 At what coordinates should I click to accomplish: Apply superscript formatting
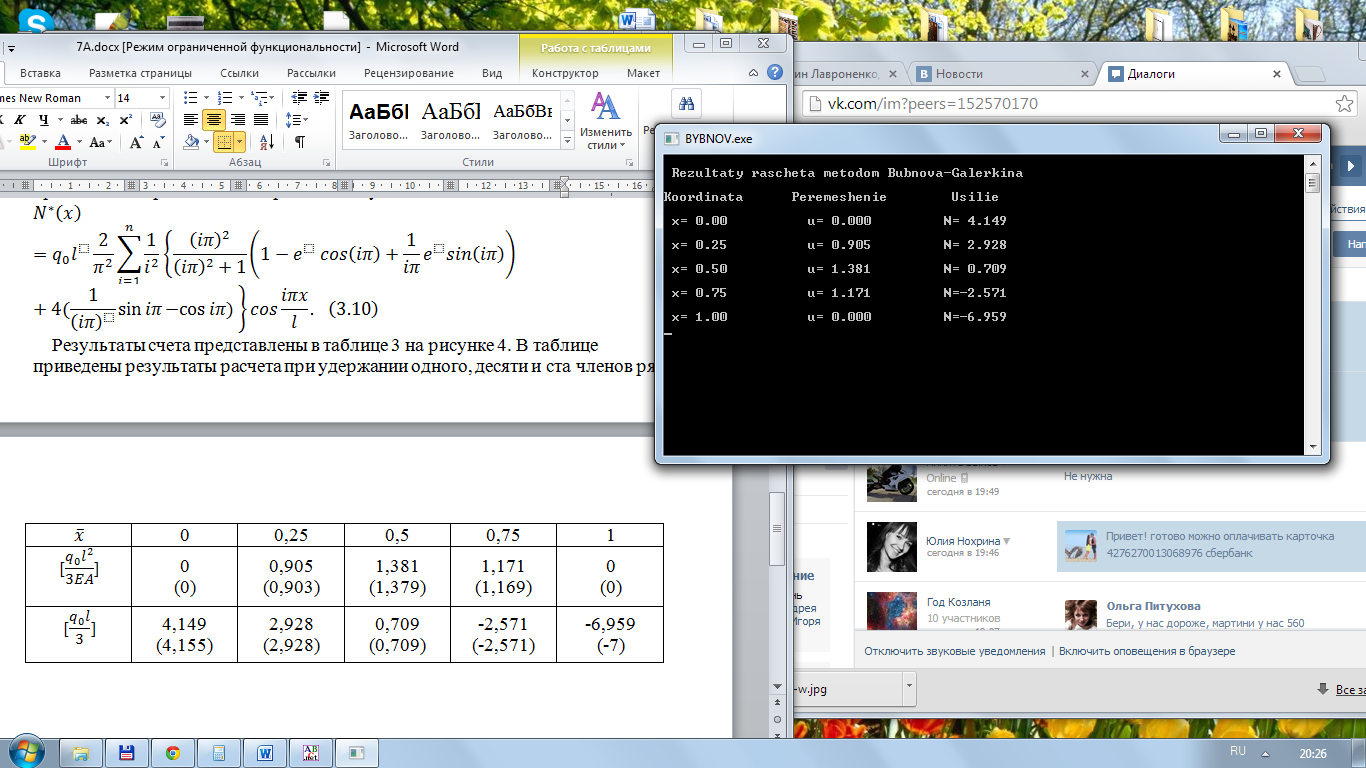(x=126, y=120)
